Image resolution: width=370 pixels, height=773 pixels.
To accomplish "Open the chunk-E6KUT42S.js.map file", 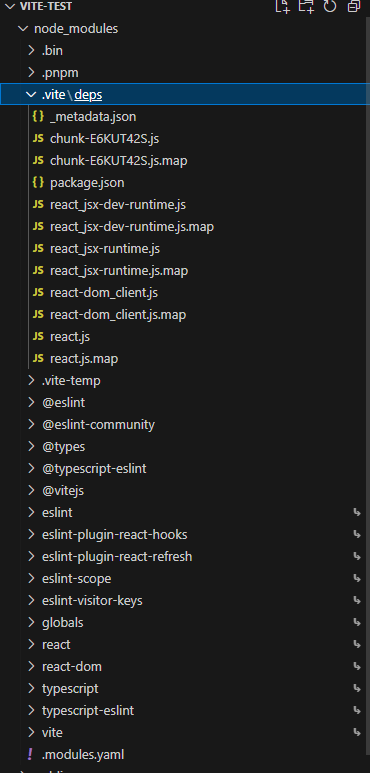I will 118,161.
